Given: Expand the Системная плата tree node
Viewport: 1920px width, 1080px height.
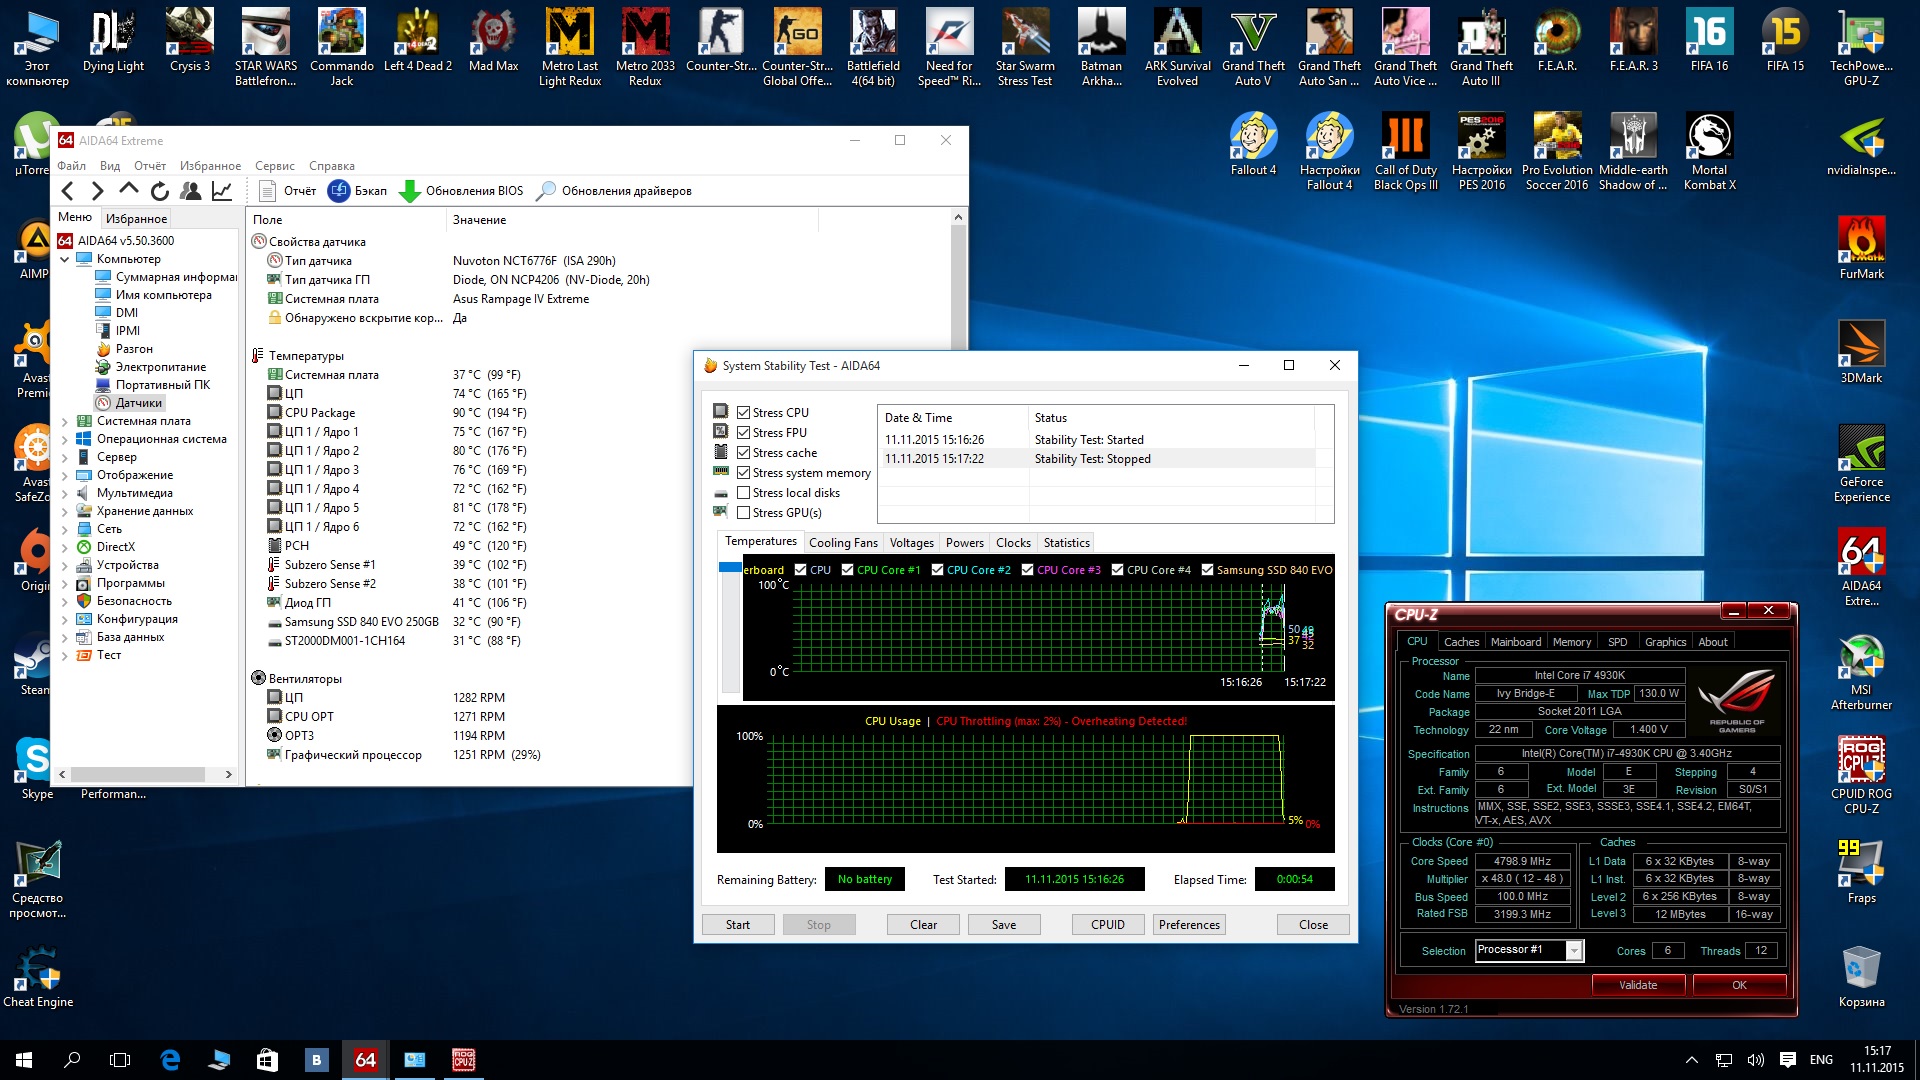Looking at the screenshot, I should (65, 421).
